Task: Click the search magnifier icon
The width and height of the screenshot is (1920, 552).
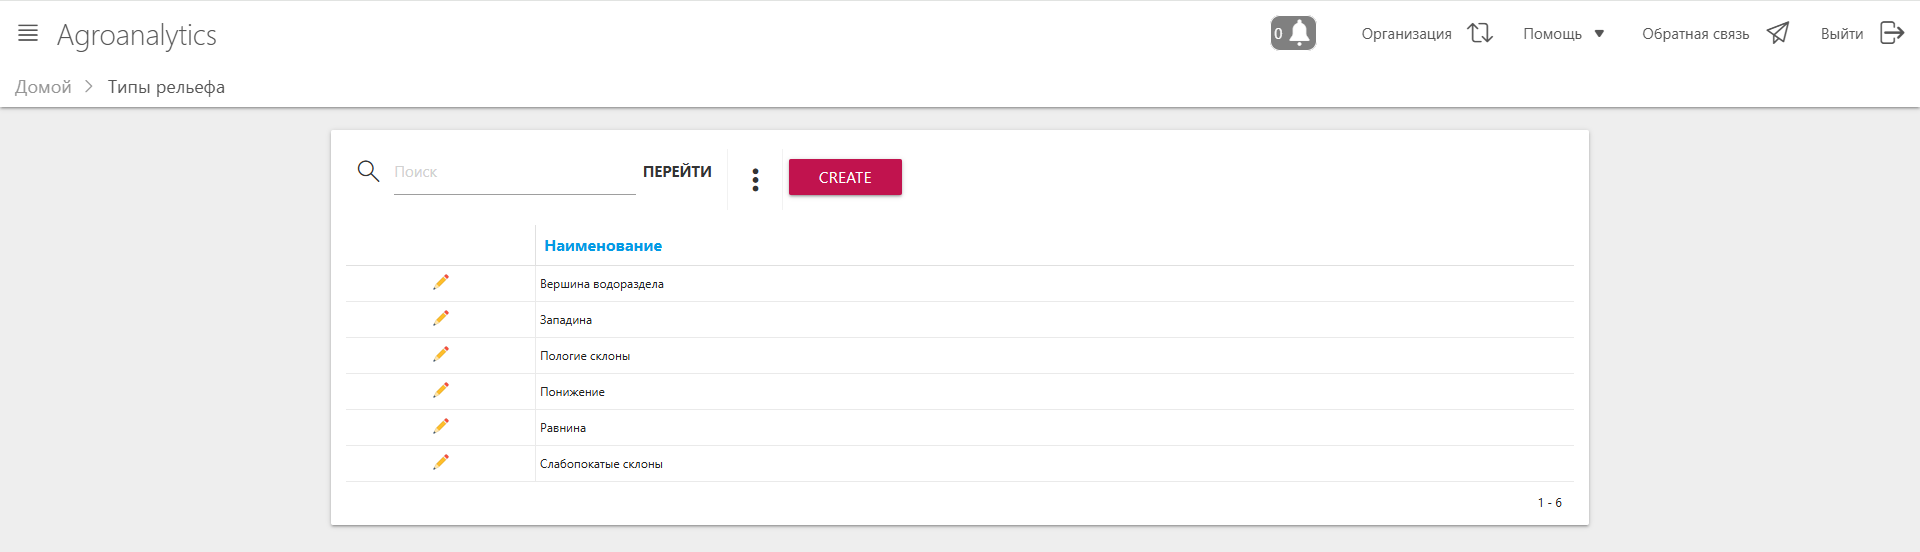Action: [x=368, y=171]
